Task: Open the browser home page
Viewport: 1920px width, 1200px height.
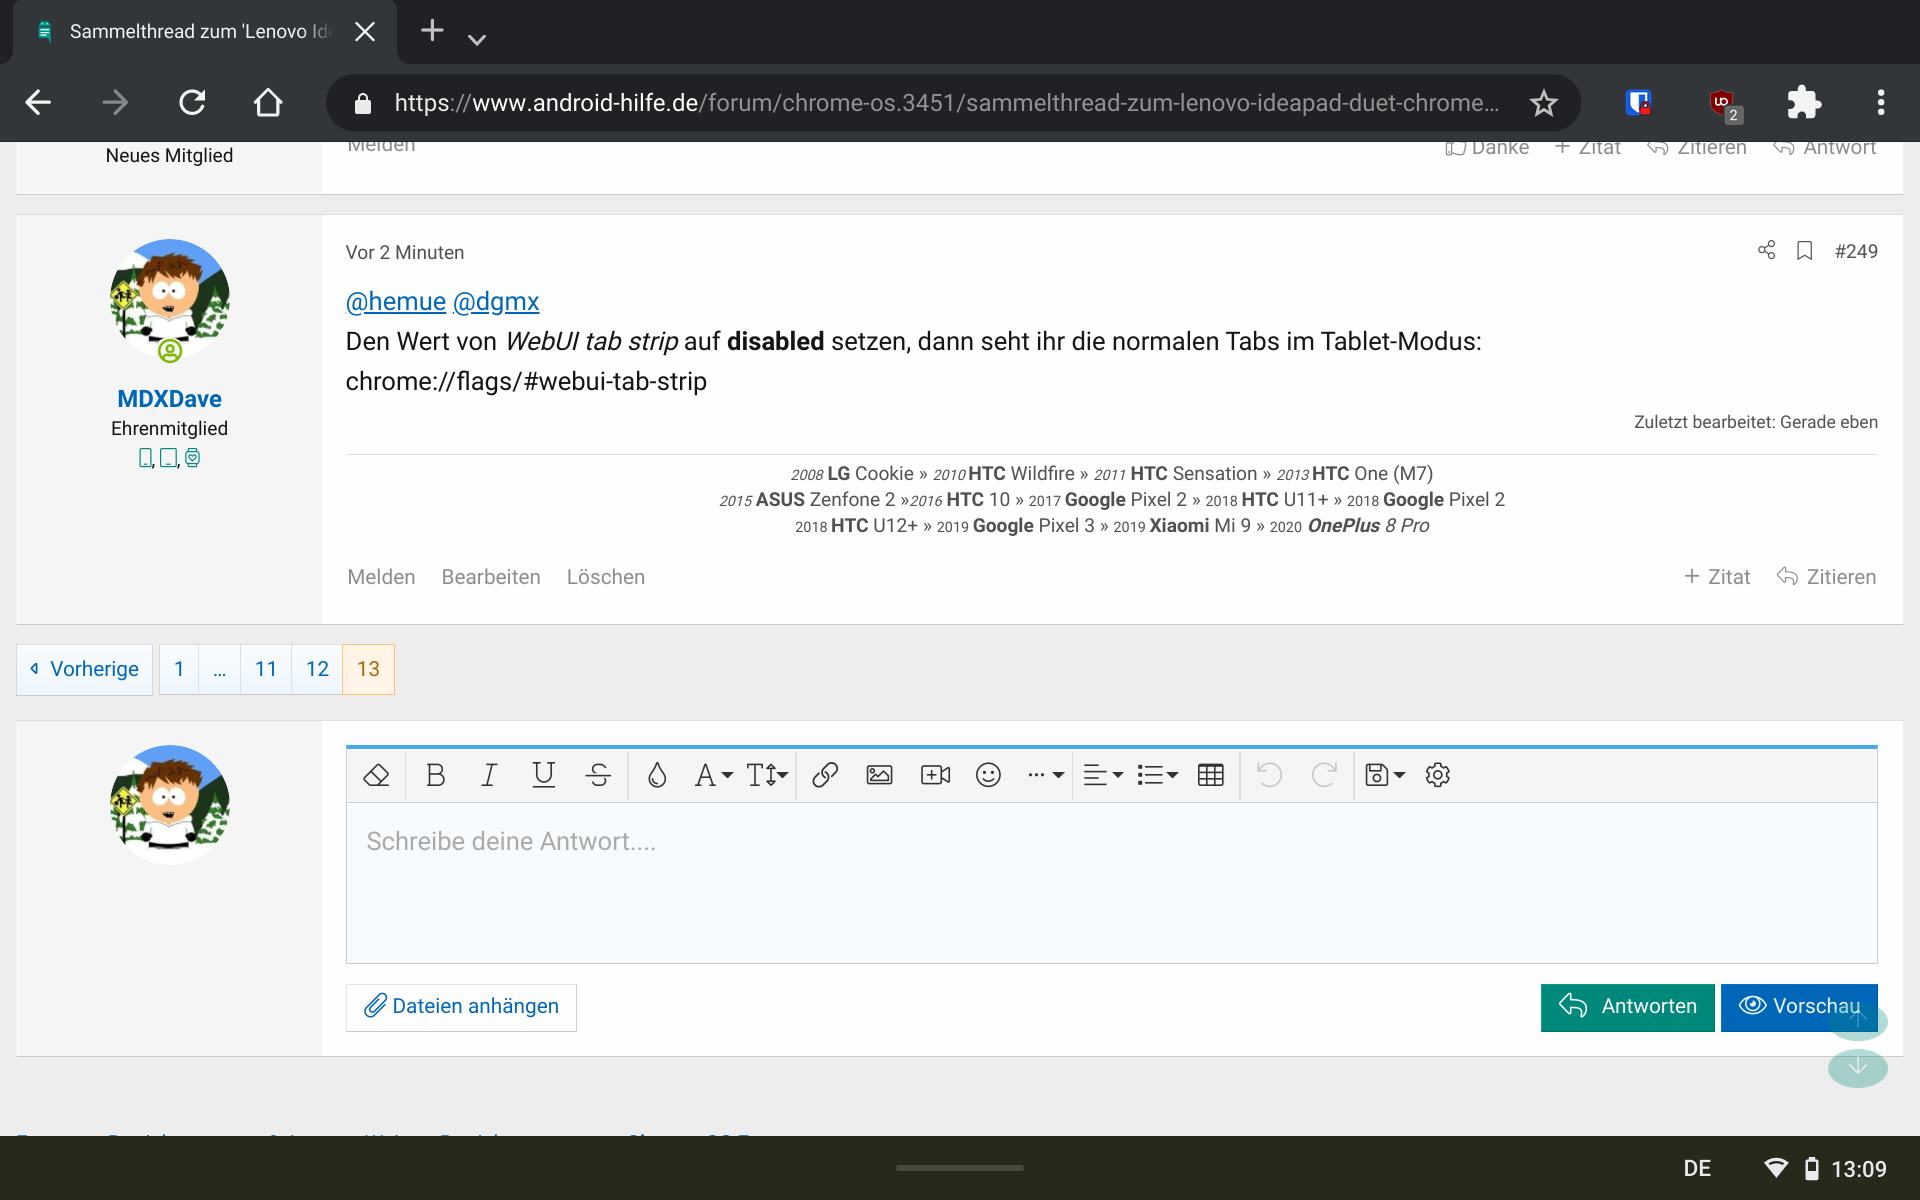Action: (268, 102)
